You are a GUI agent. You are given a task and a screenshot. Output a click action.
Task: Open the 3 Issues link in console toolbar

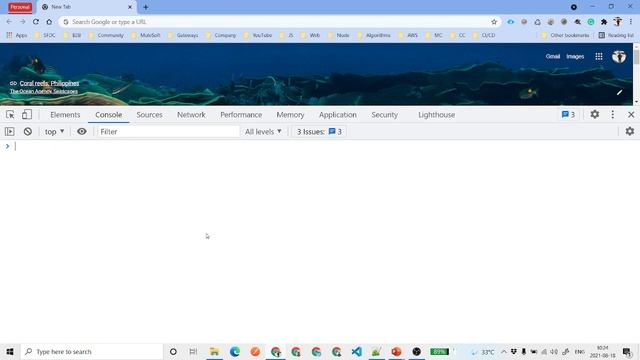pos(319,131)
